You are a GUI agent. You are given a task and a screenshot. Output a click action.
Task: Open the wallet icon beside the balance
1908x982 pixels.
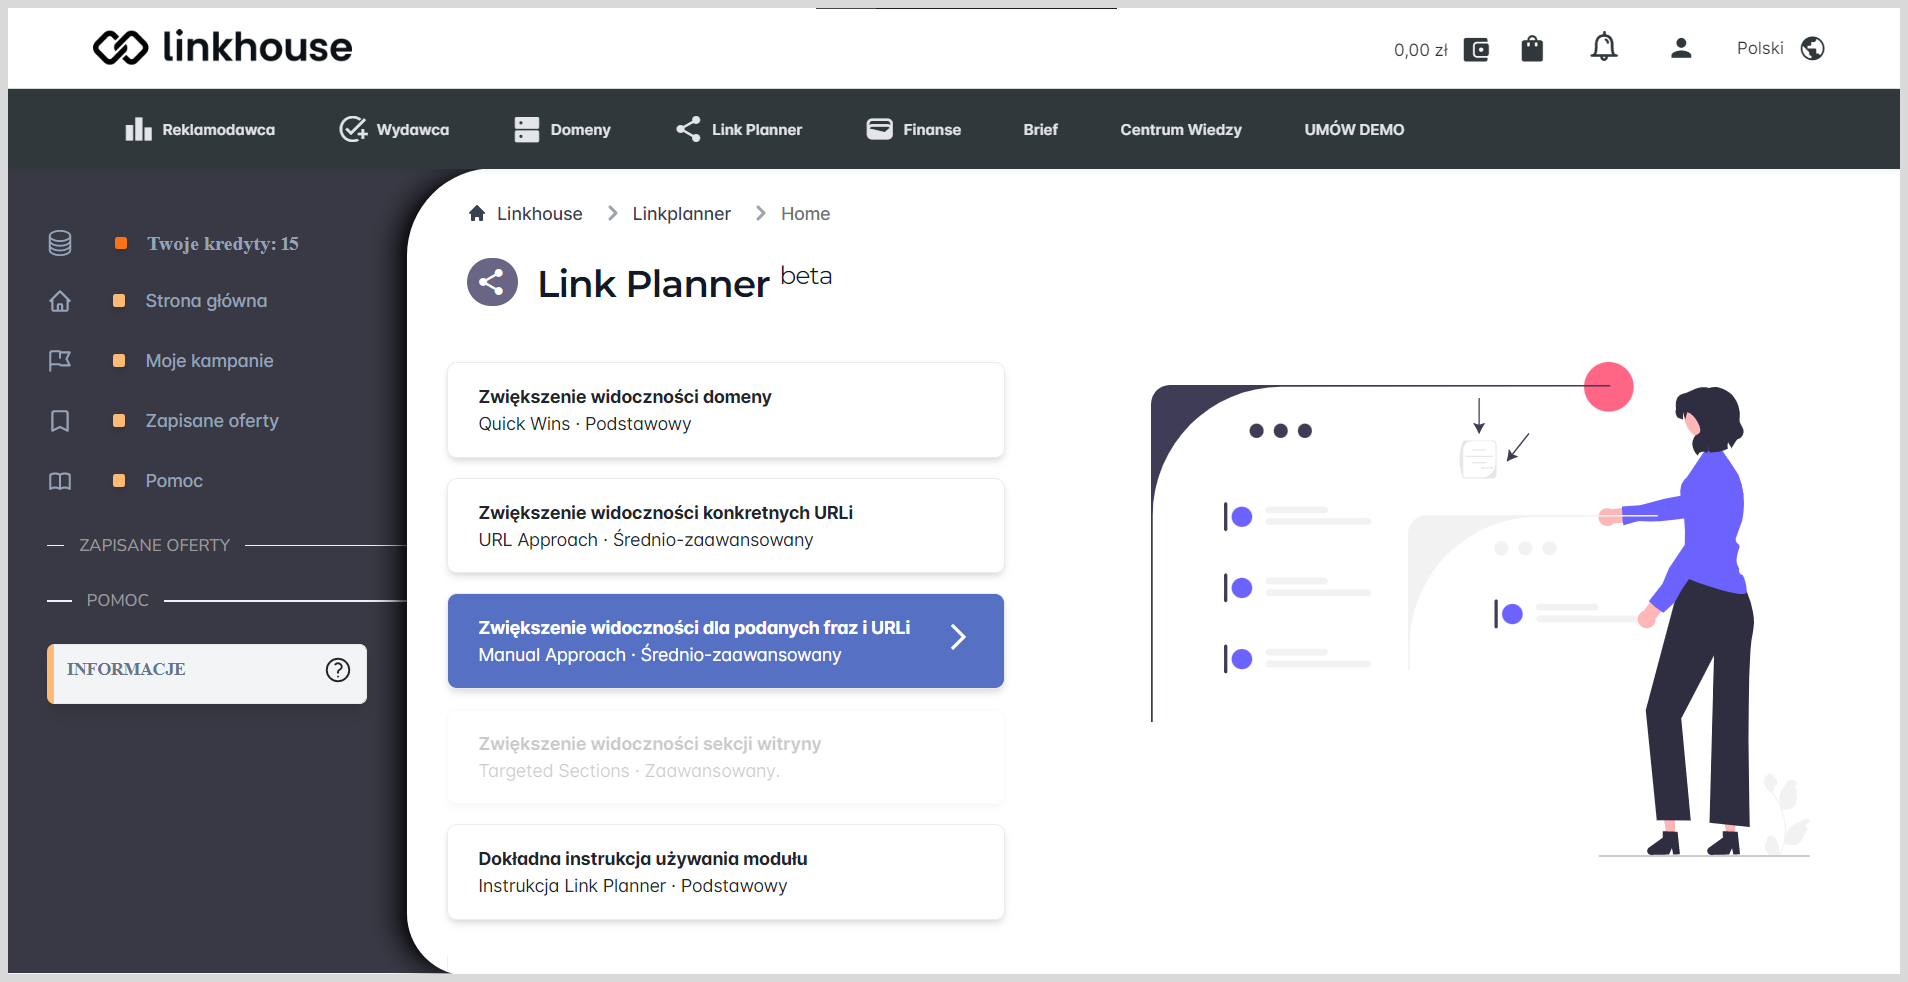pyautogui.click(x=1476, y=49)
